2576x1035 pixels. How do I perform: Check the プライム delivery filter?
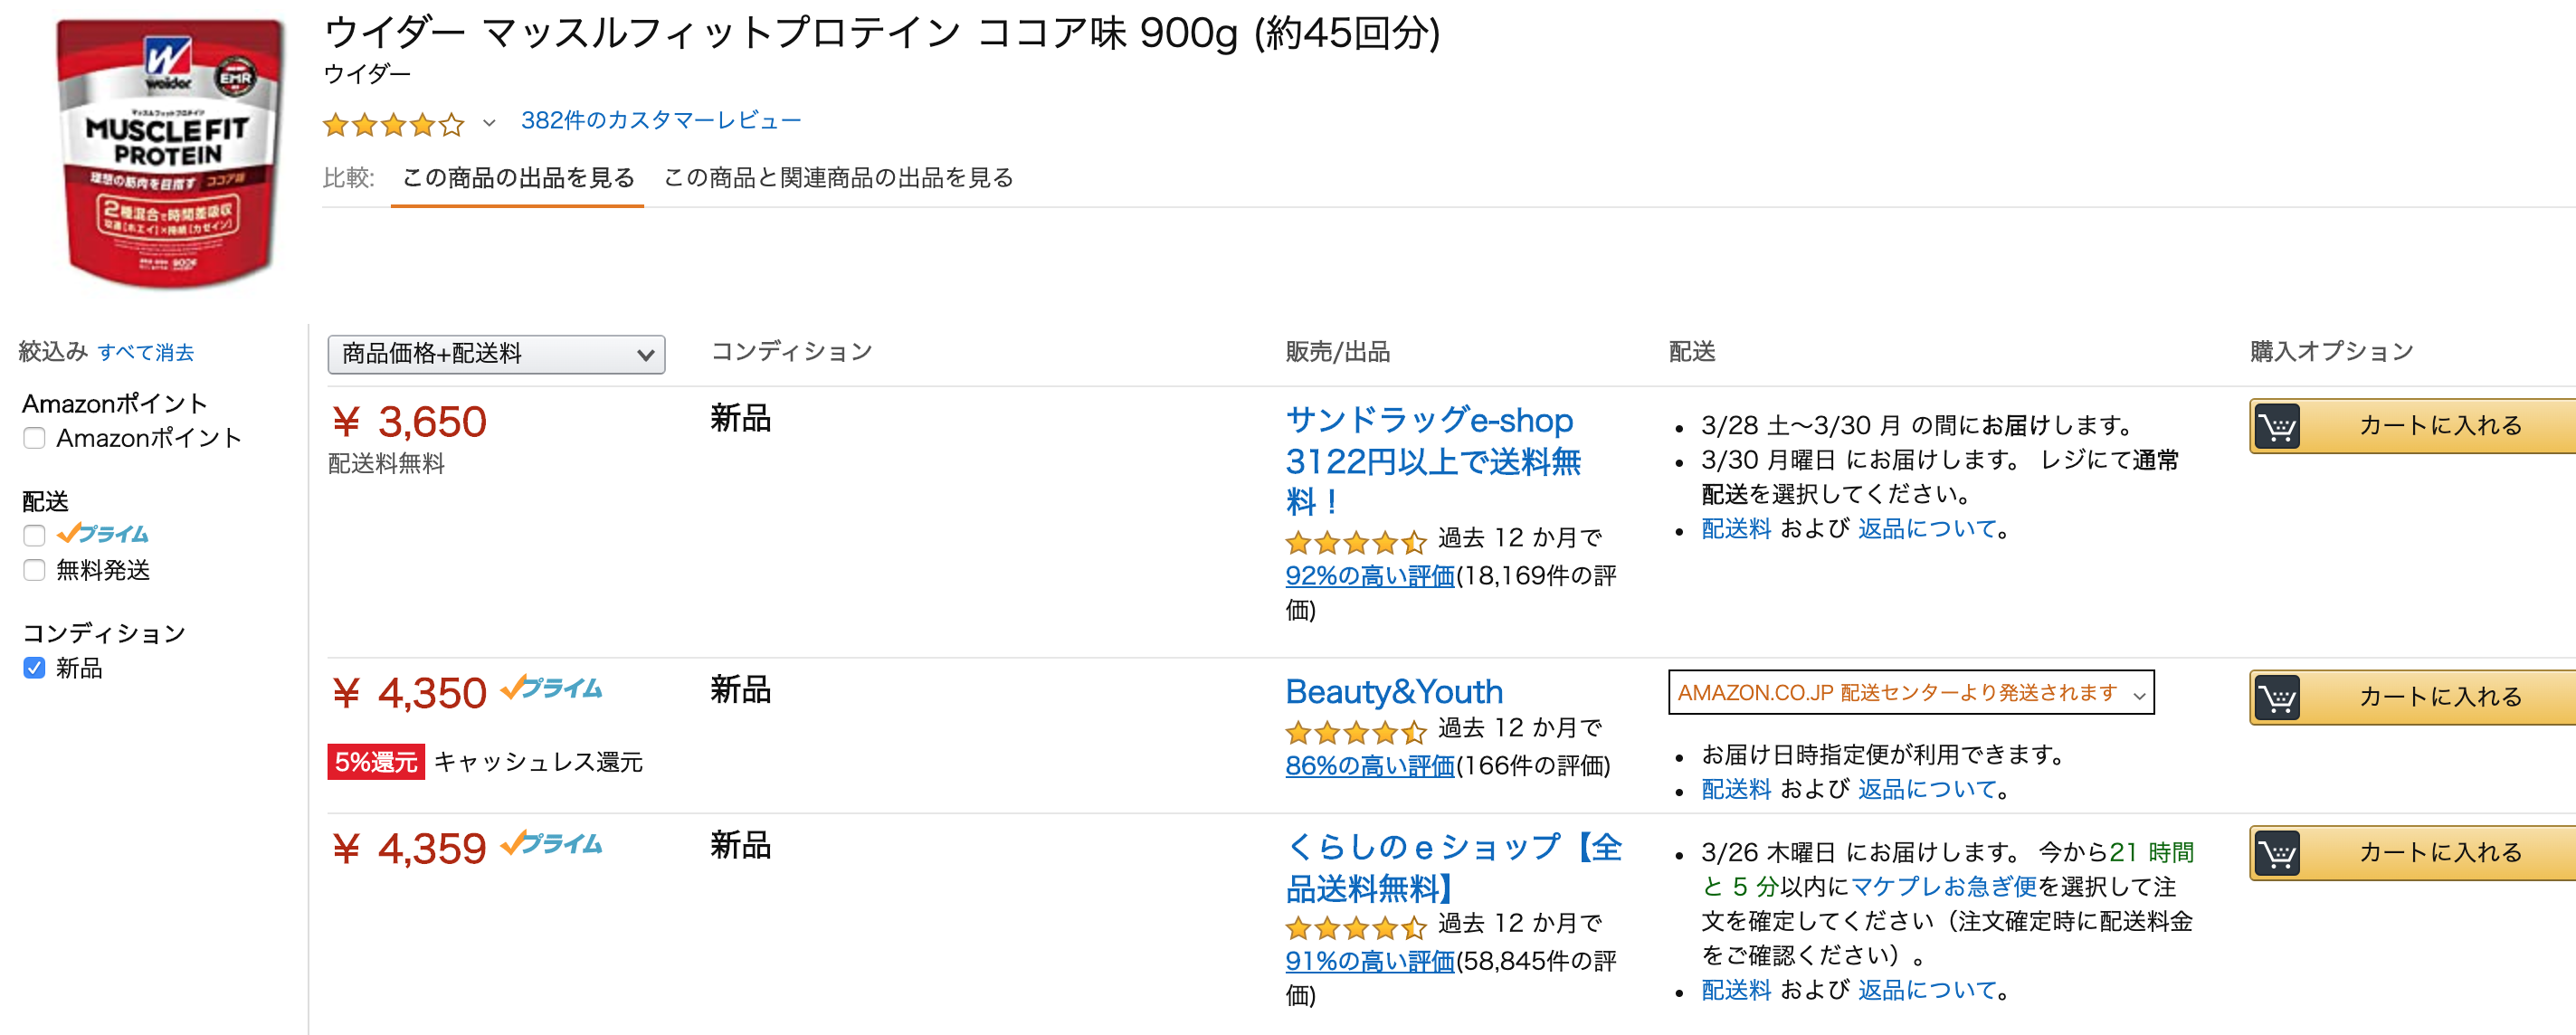[35, 535]
